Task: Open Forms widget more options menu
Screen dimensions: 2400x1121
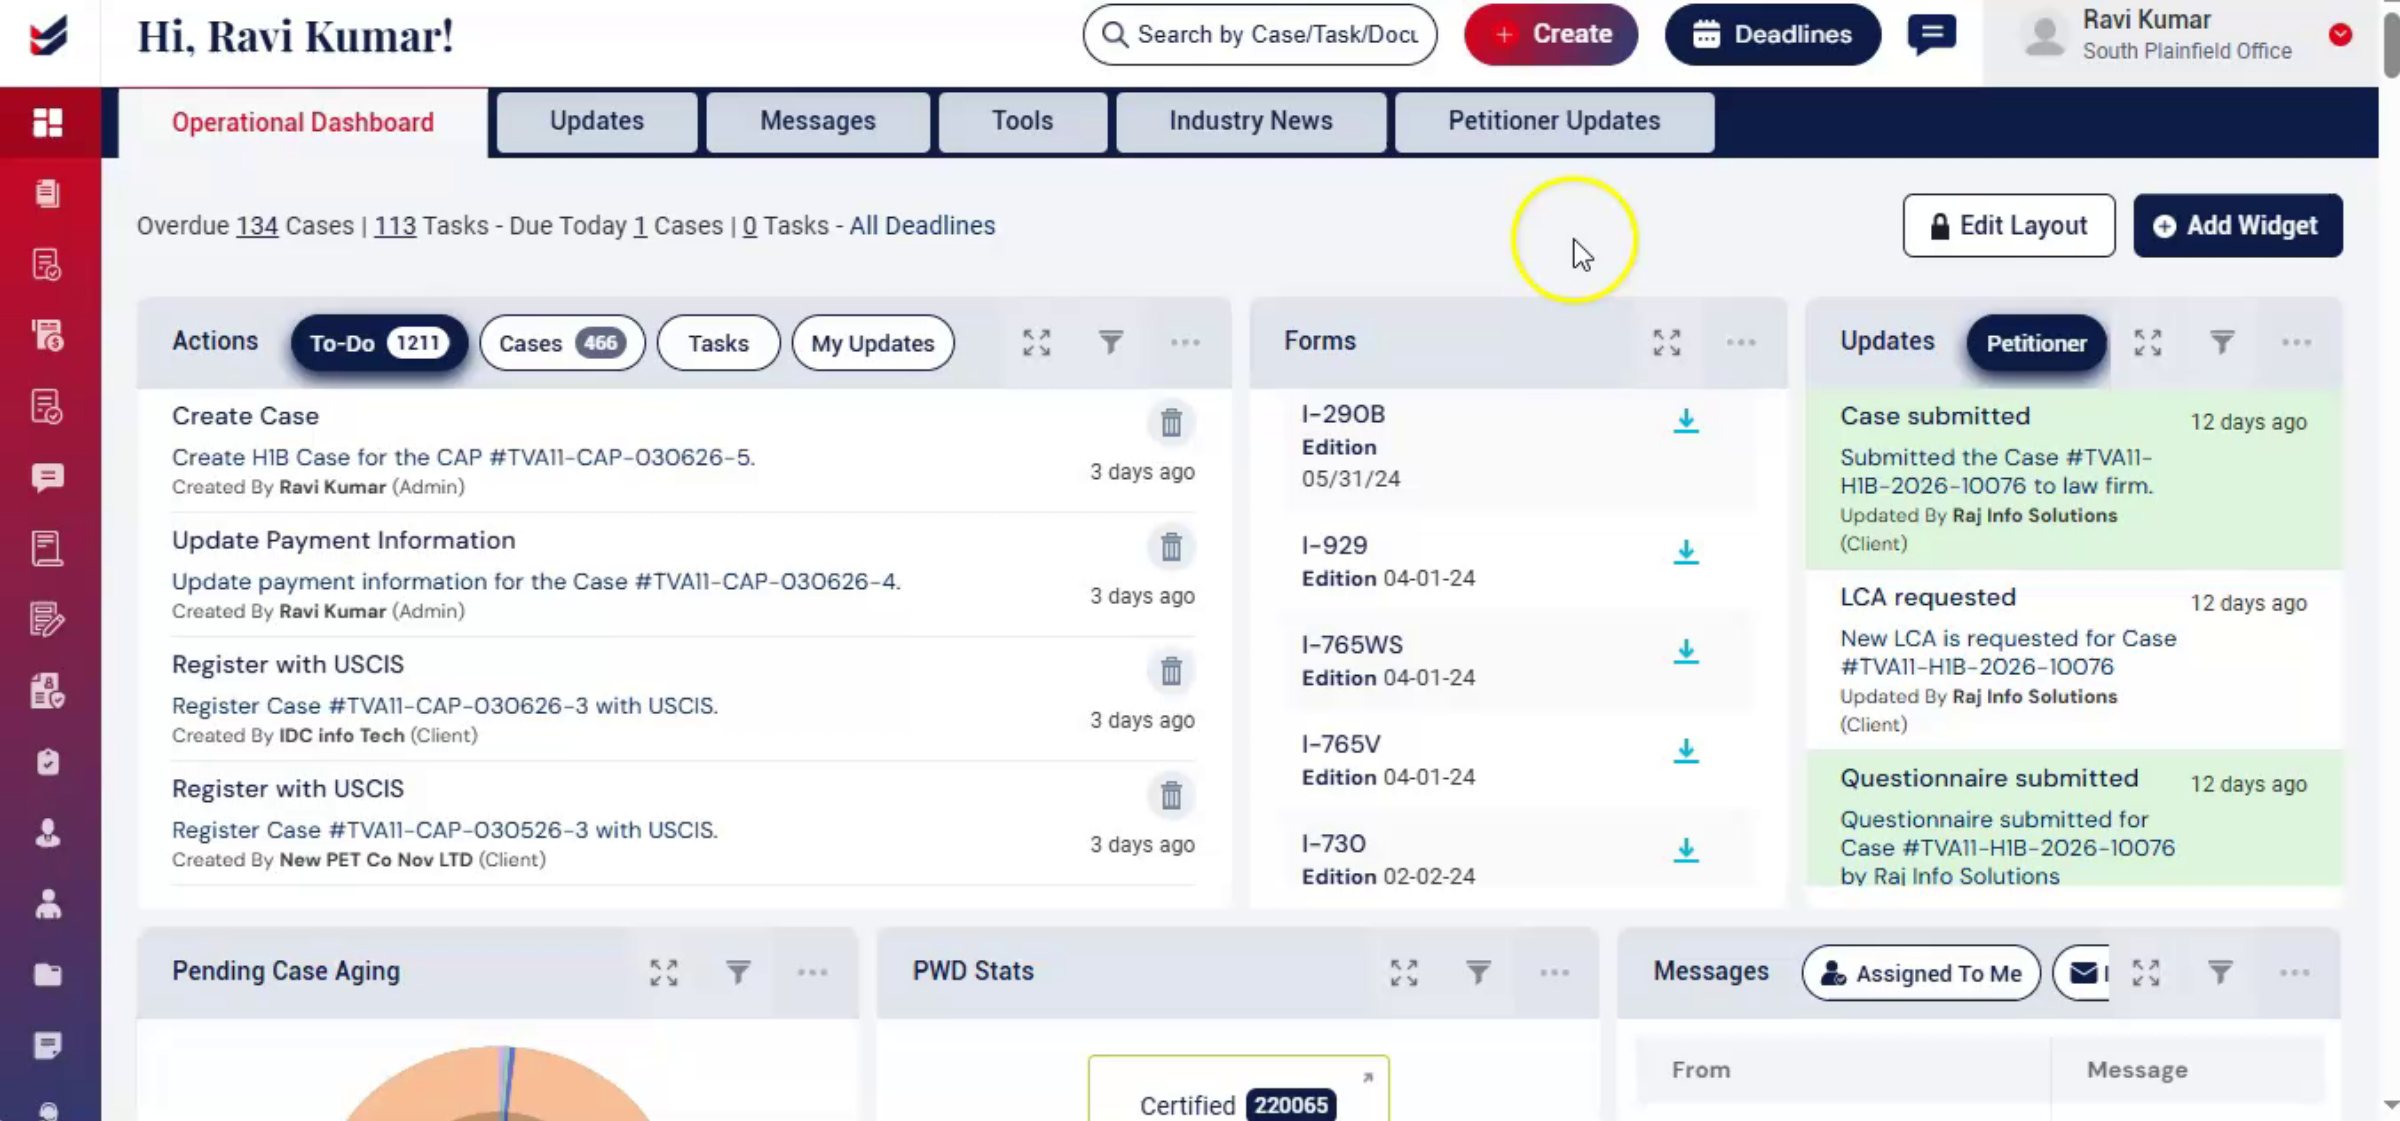Action: pos(1741,343)
